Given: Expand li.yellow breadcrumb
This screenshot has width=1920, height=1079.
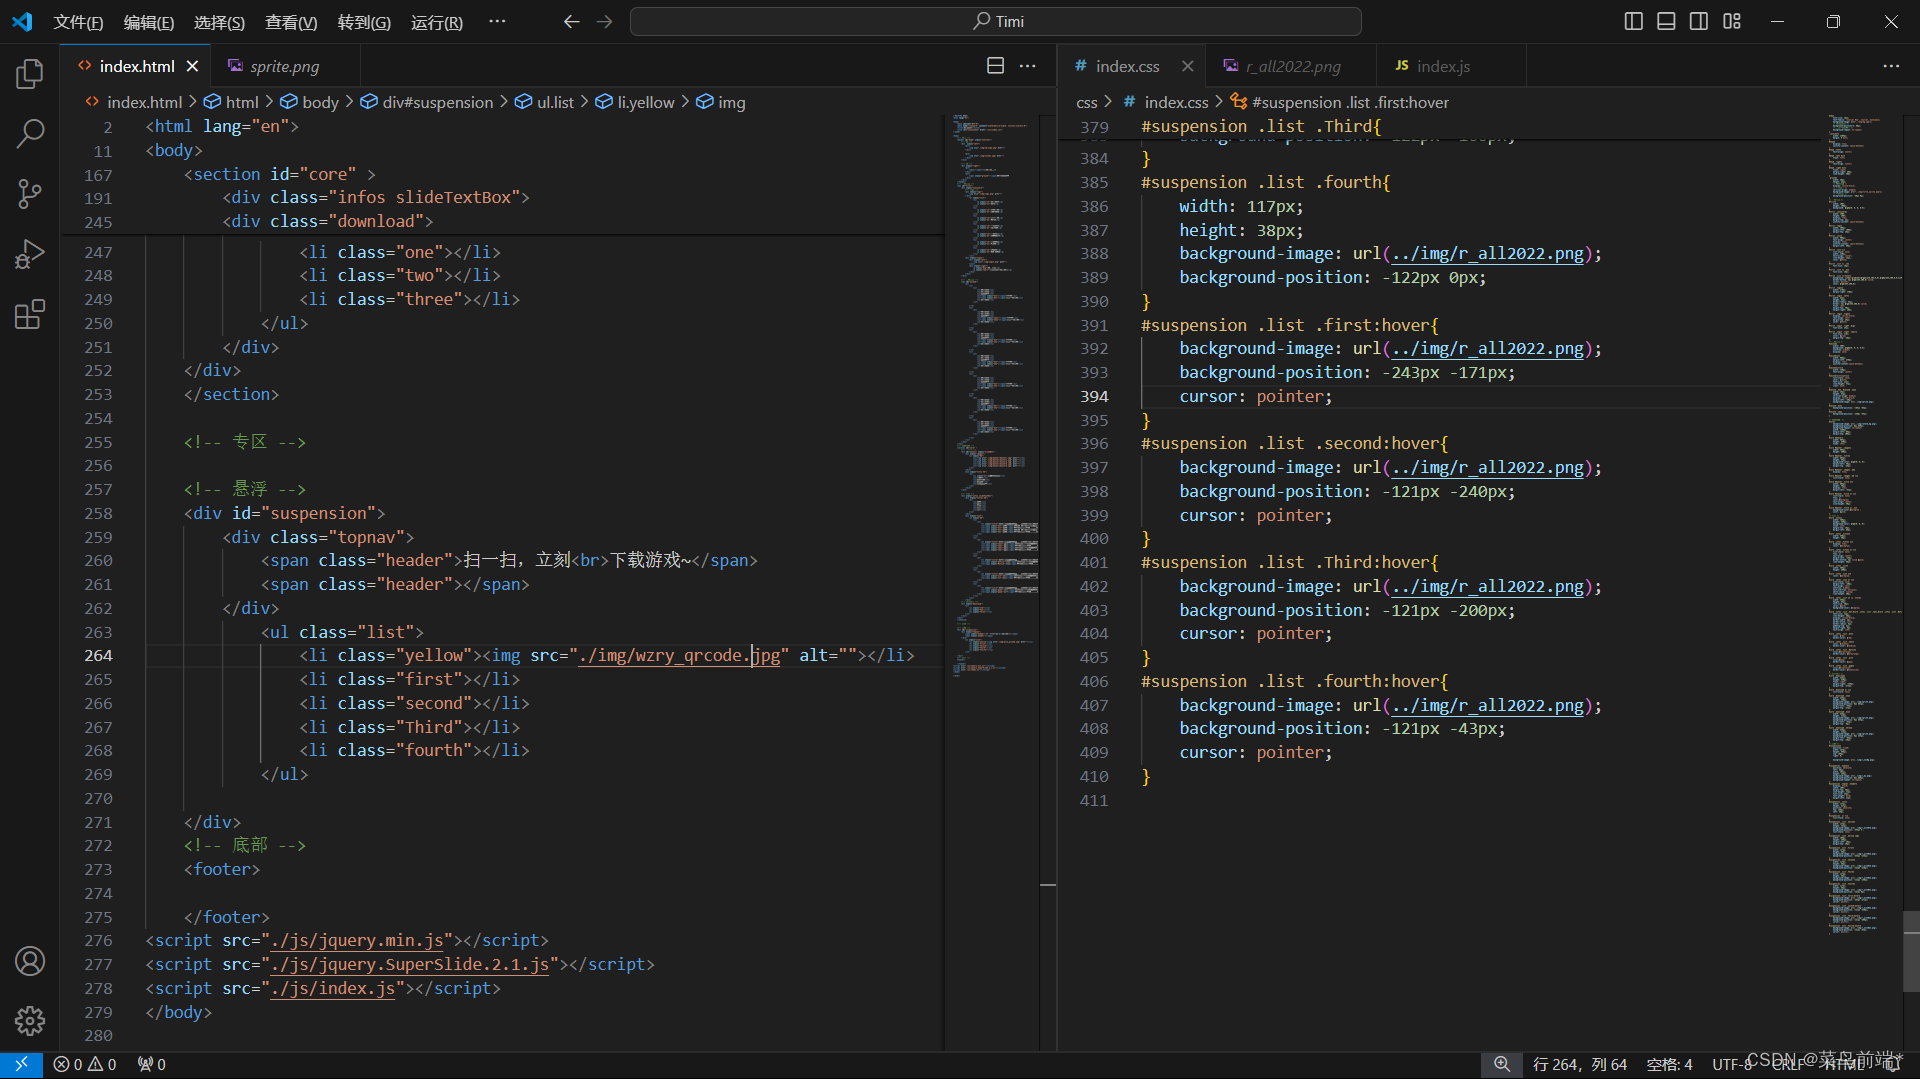Looking at the screenshot, I should click(x=635, y=102).
